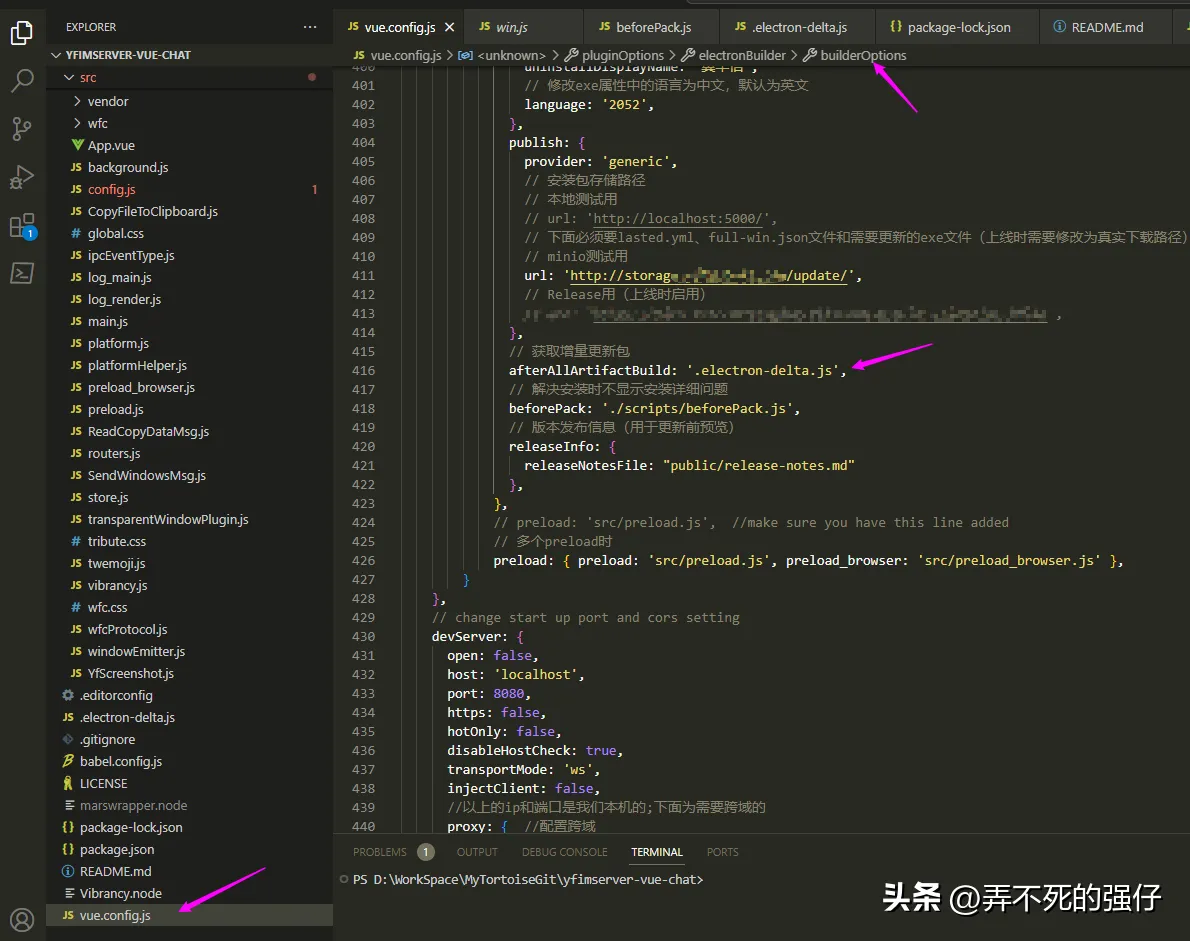
Task: Open the Accounts icon at bottom
Action: tap(22, 920)
